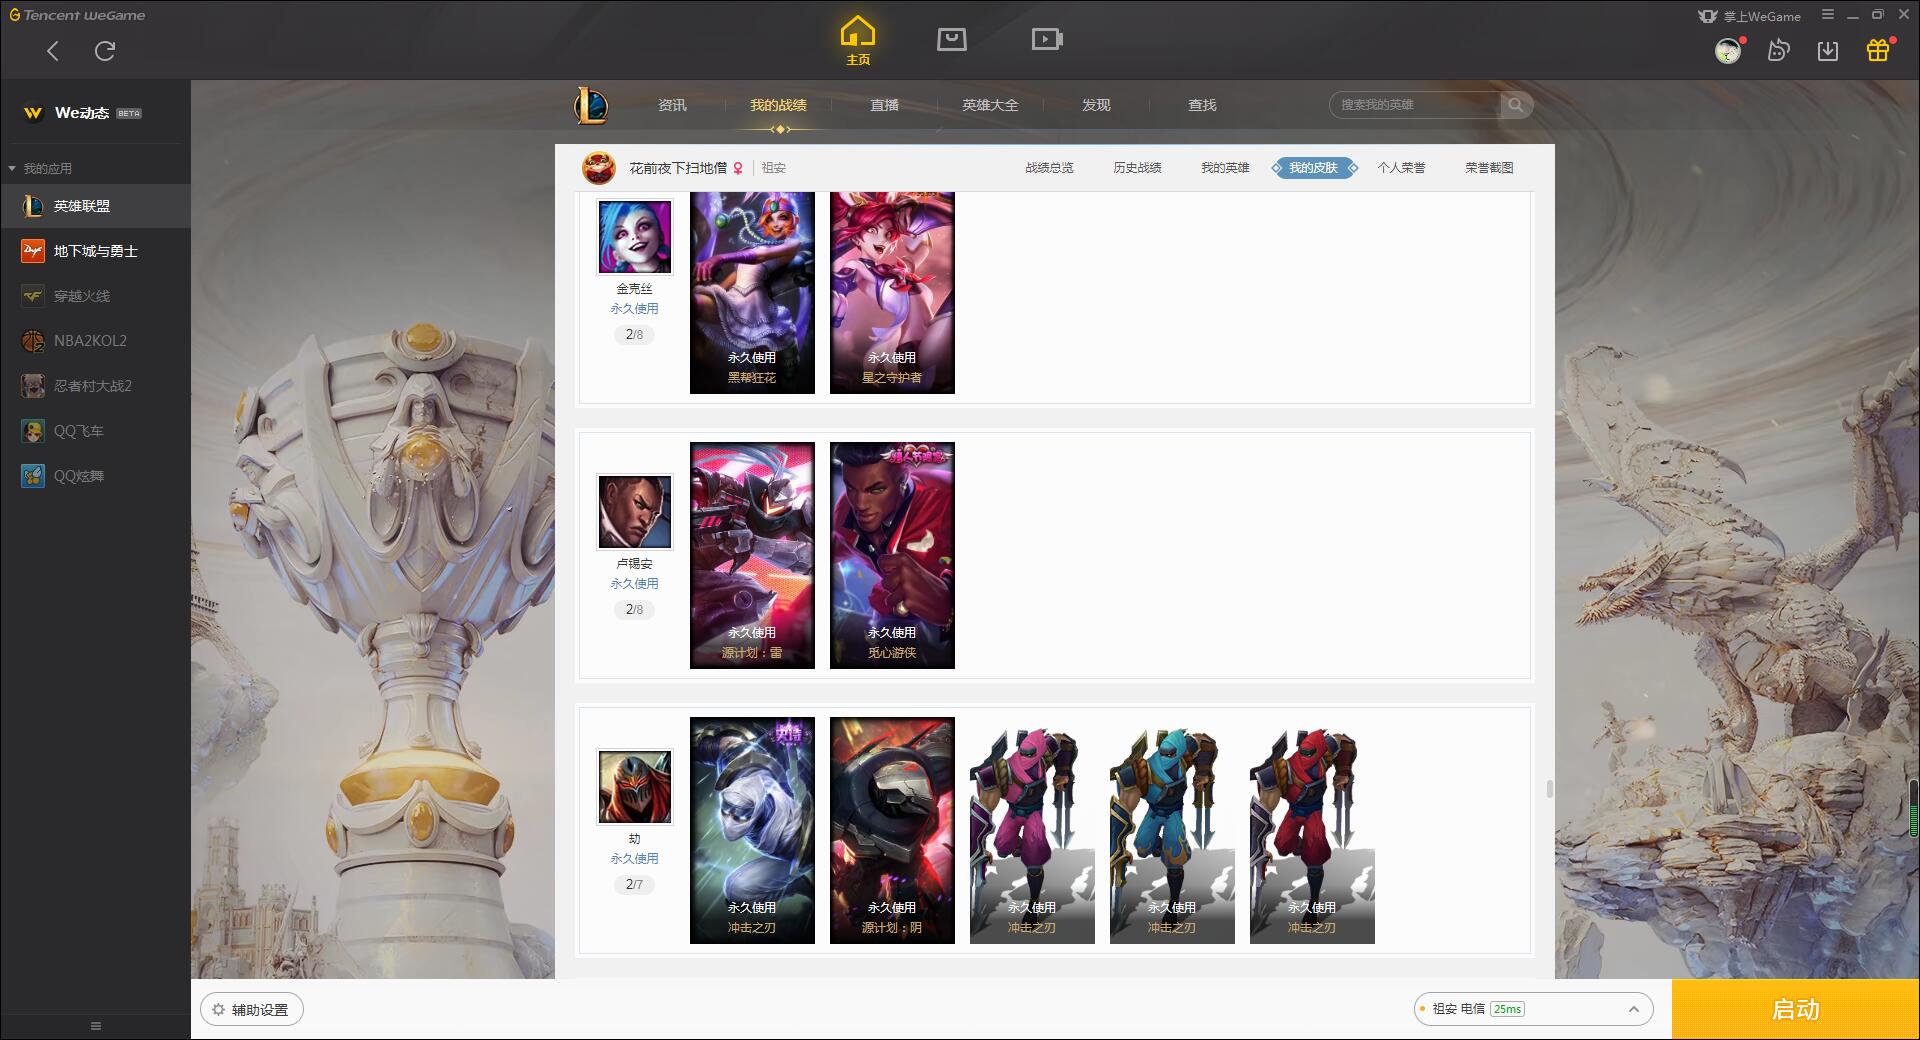The image size is (1920, 1040).
Task: Click the skin list scrollbar thumb
Action: [1549, 789]
